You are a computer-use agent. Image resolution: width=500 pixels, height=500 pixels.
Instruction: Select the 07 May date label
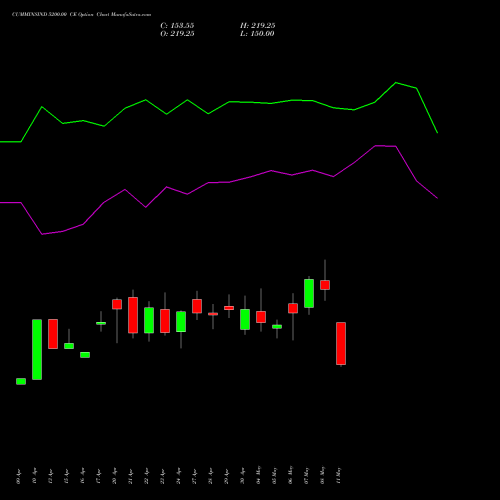click(x=306, y=476)
